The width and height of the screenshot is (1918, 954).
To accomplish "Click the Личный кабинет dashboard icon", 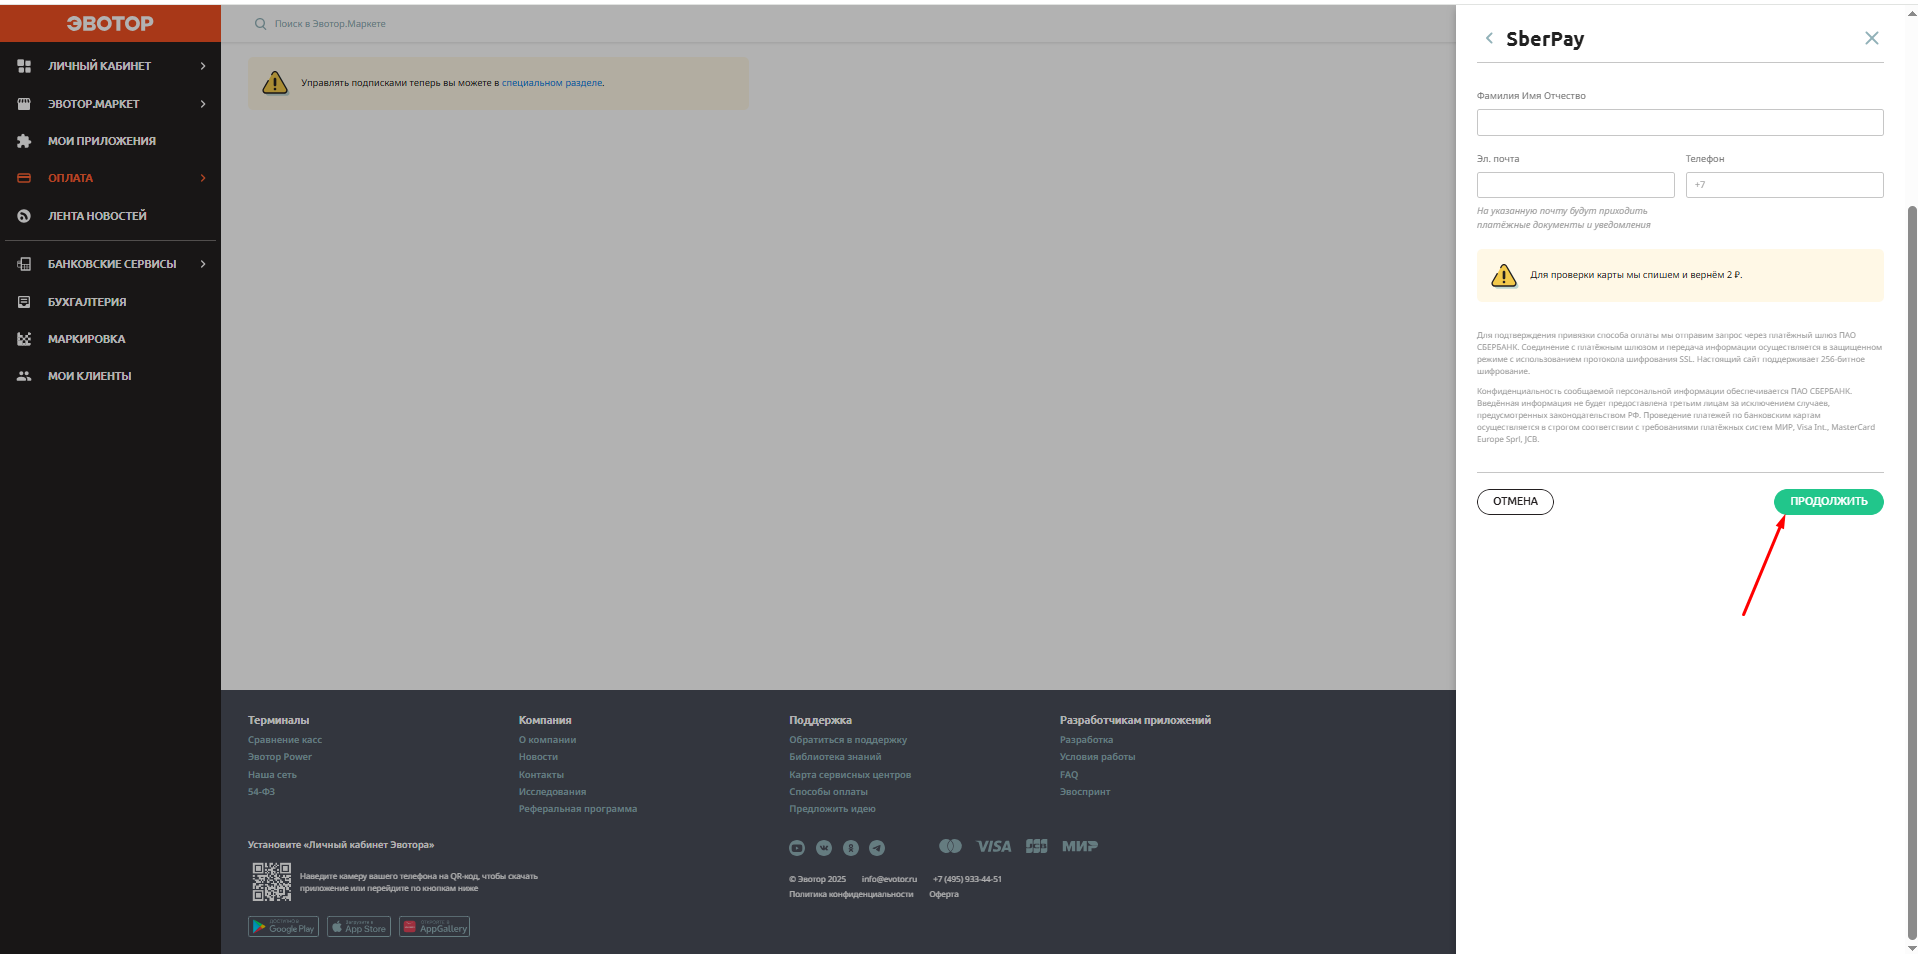I will pyautogui.click(x=24, y=66).
